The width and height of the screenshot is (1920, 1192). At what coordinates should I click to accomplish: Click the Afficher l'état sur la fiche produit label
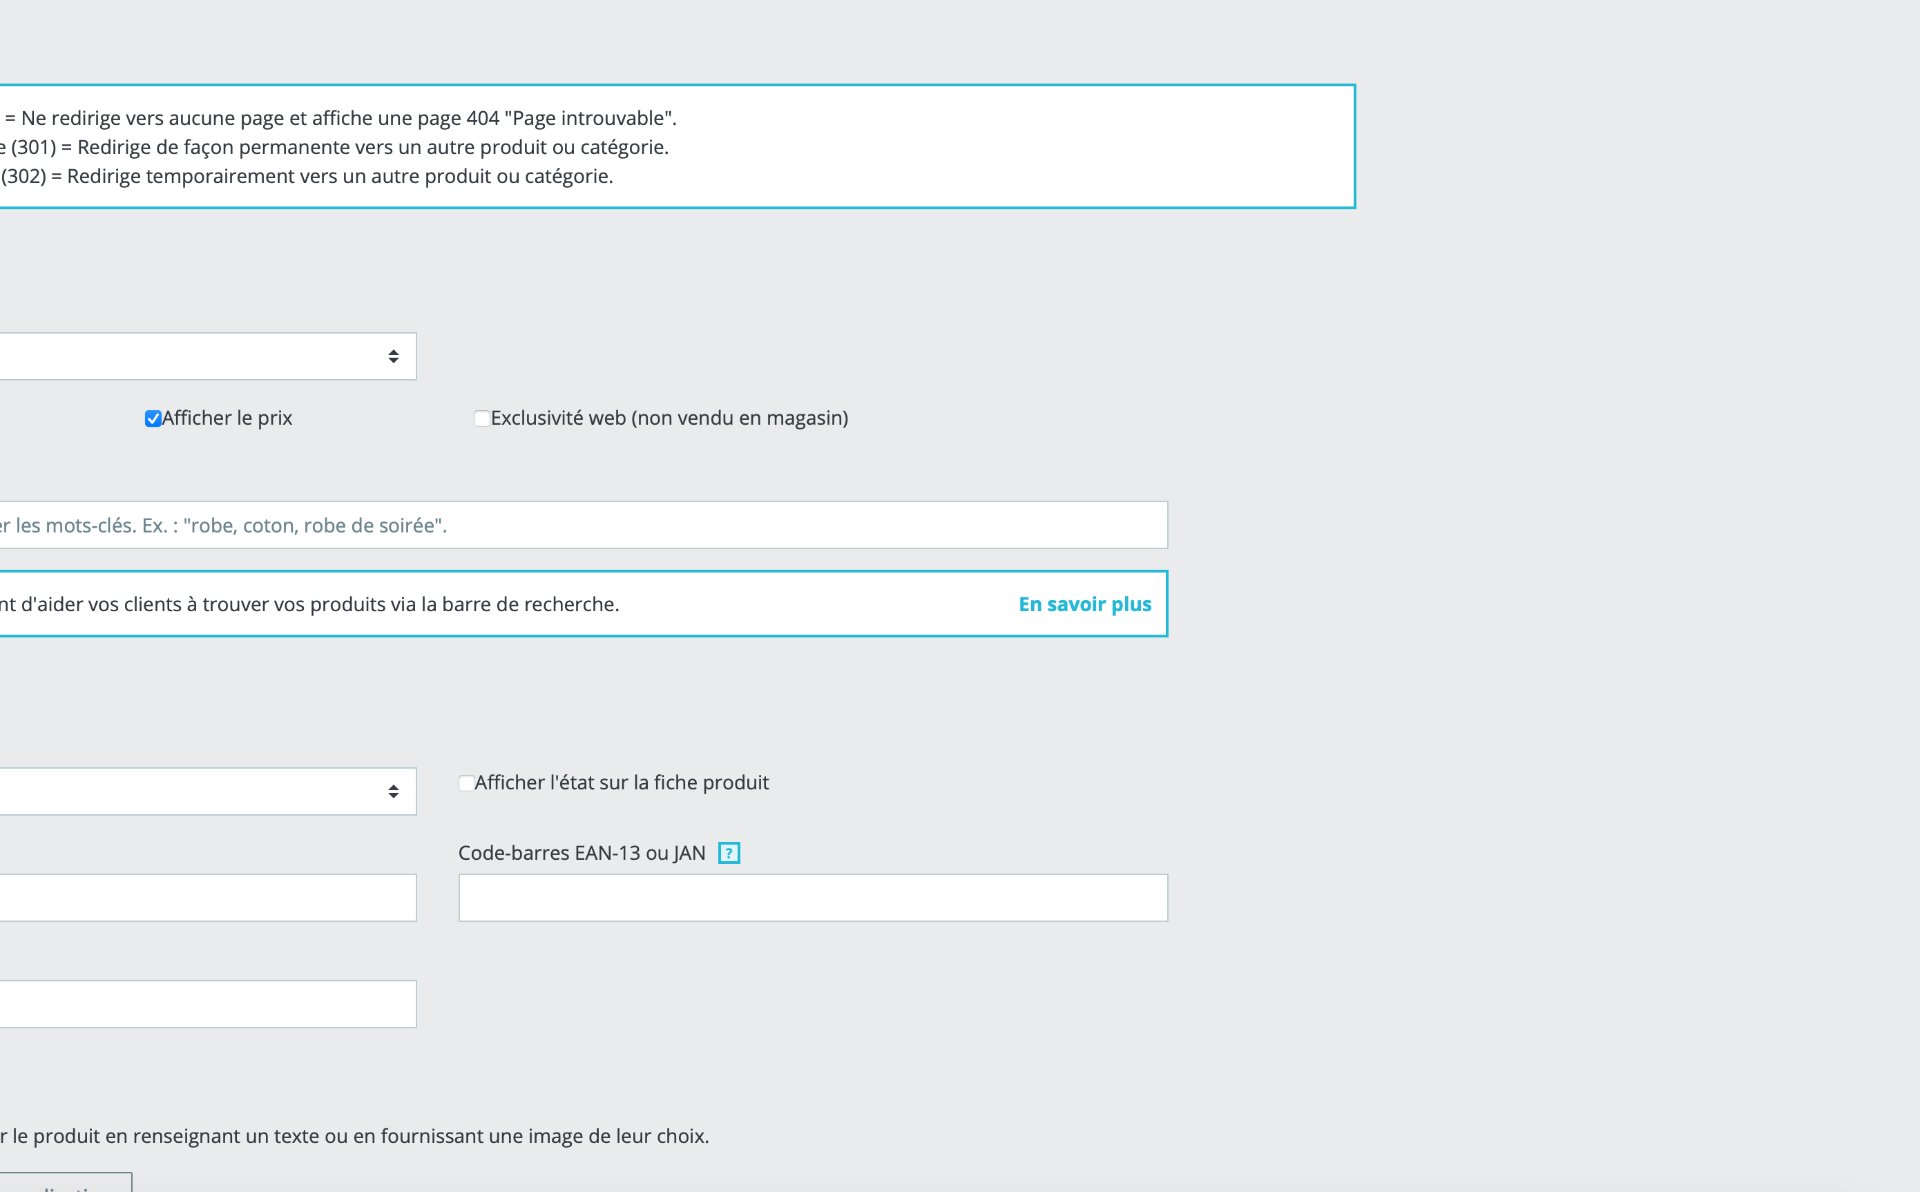[622, 783]
